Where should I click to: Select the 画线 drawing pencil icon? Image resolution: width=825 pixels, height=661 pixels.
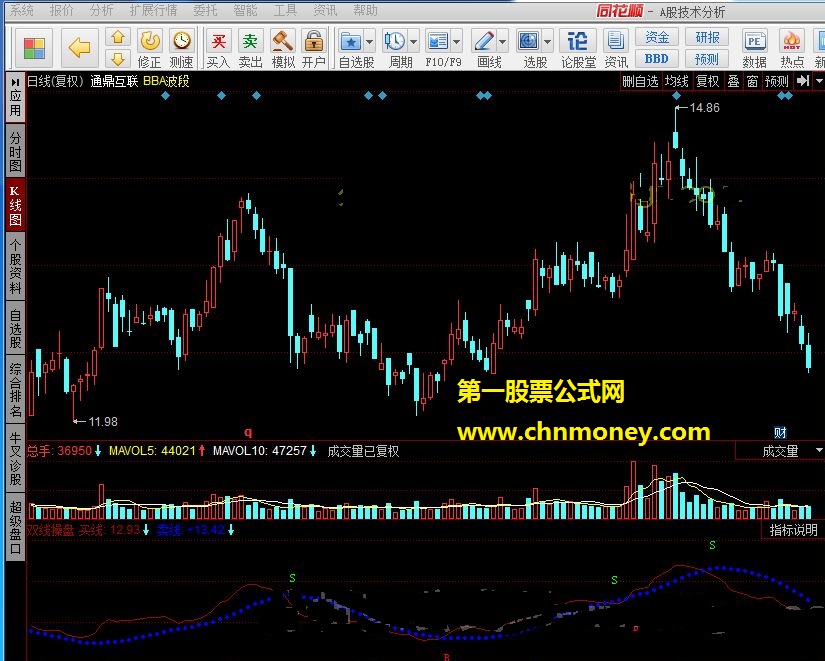point(483,41)
